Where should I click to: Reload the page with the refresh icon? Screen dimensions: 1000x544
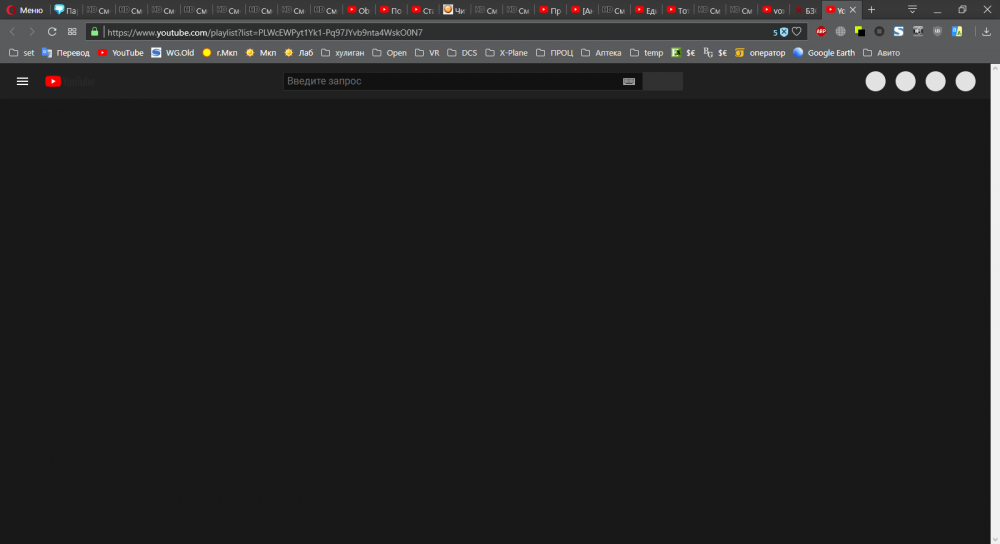click(52, 32)
